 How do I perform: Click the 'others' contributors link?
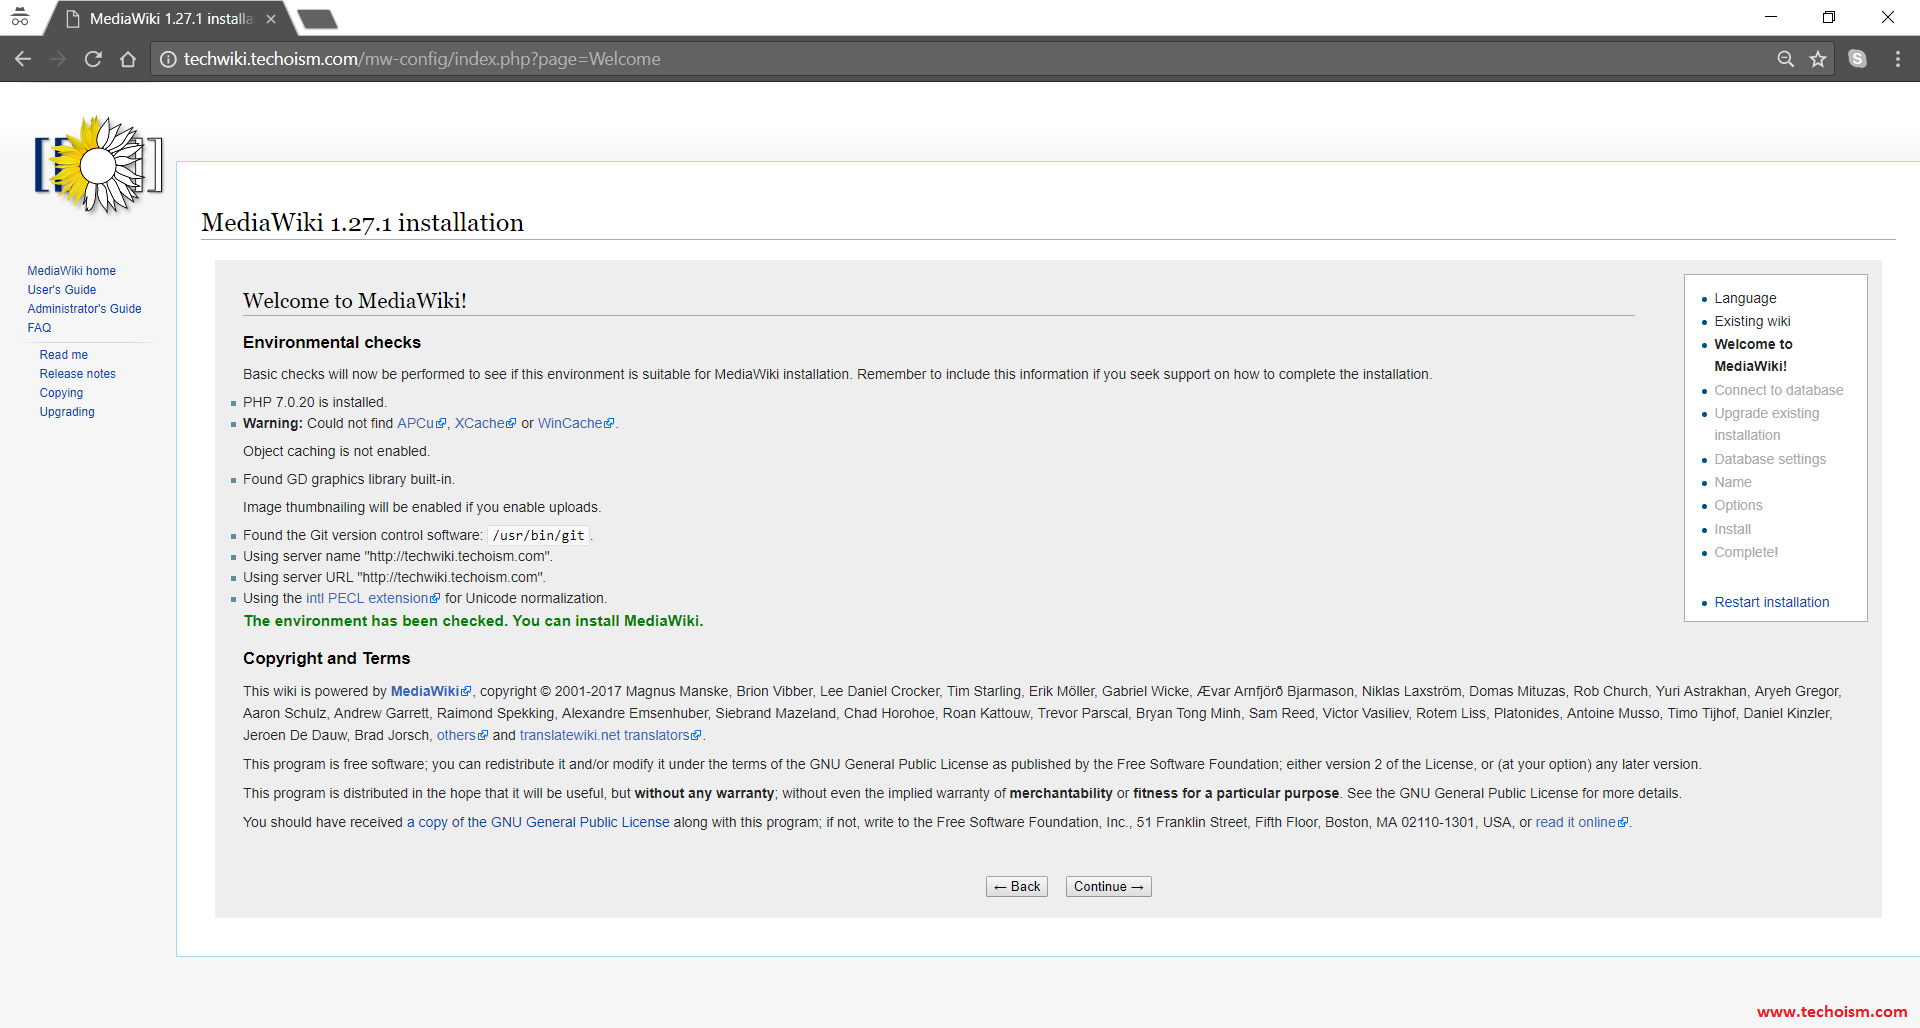(462, 735)
